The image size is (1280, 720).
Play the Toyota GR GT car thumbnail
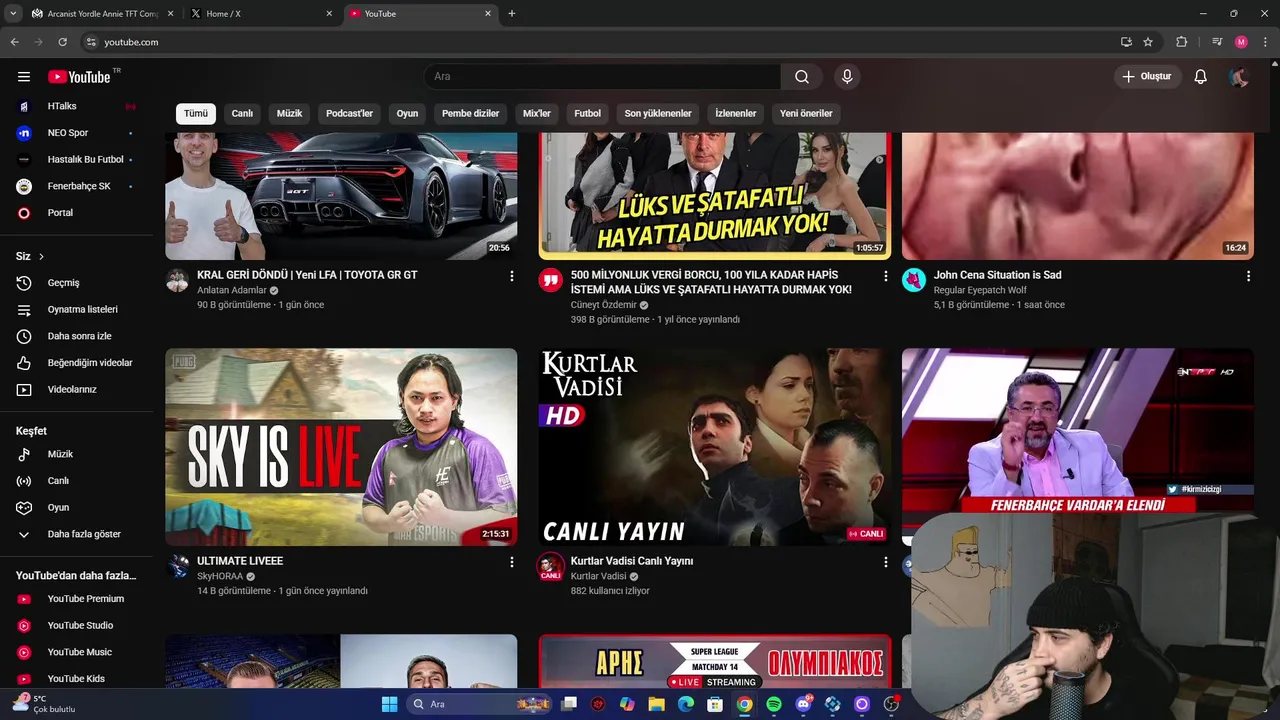[341, 196]
